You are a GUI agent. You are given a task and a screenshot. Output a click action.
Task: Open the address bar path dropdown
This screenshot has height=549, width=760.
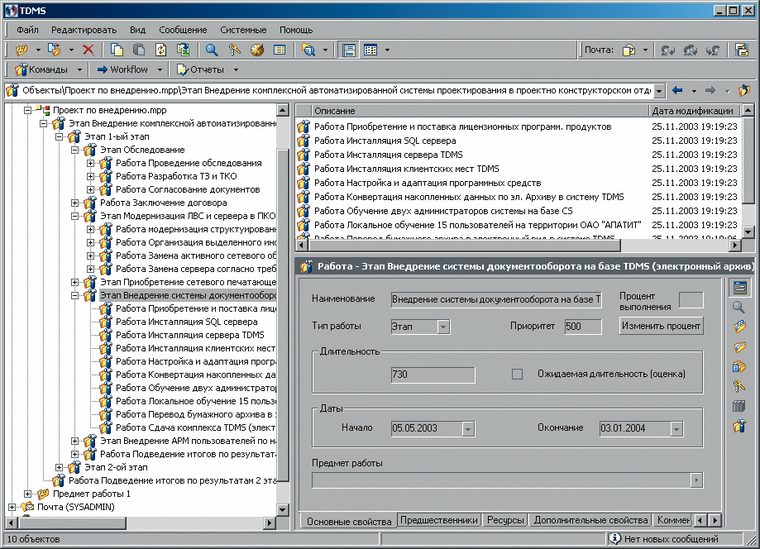click(x=659, y=91)
